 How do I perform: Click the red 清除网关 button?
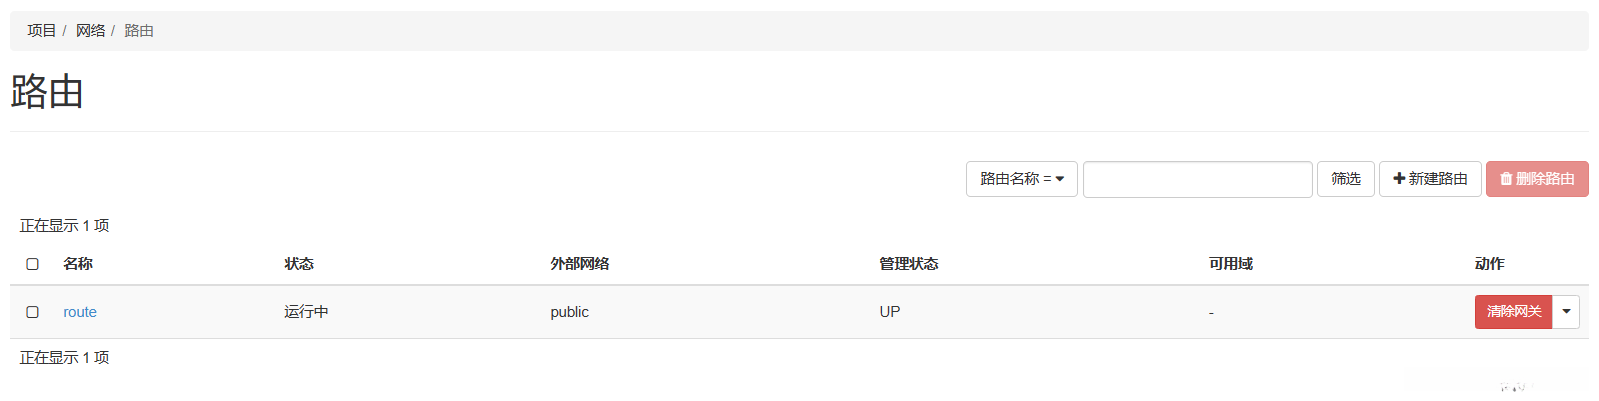[1513, 312]
